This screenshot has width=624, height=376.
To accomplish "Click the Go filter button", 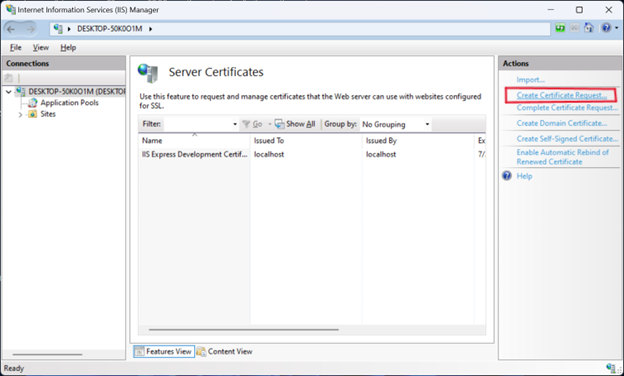I will pos(252,124).
